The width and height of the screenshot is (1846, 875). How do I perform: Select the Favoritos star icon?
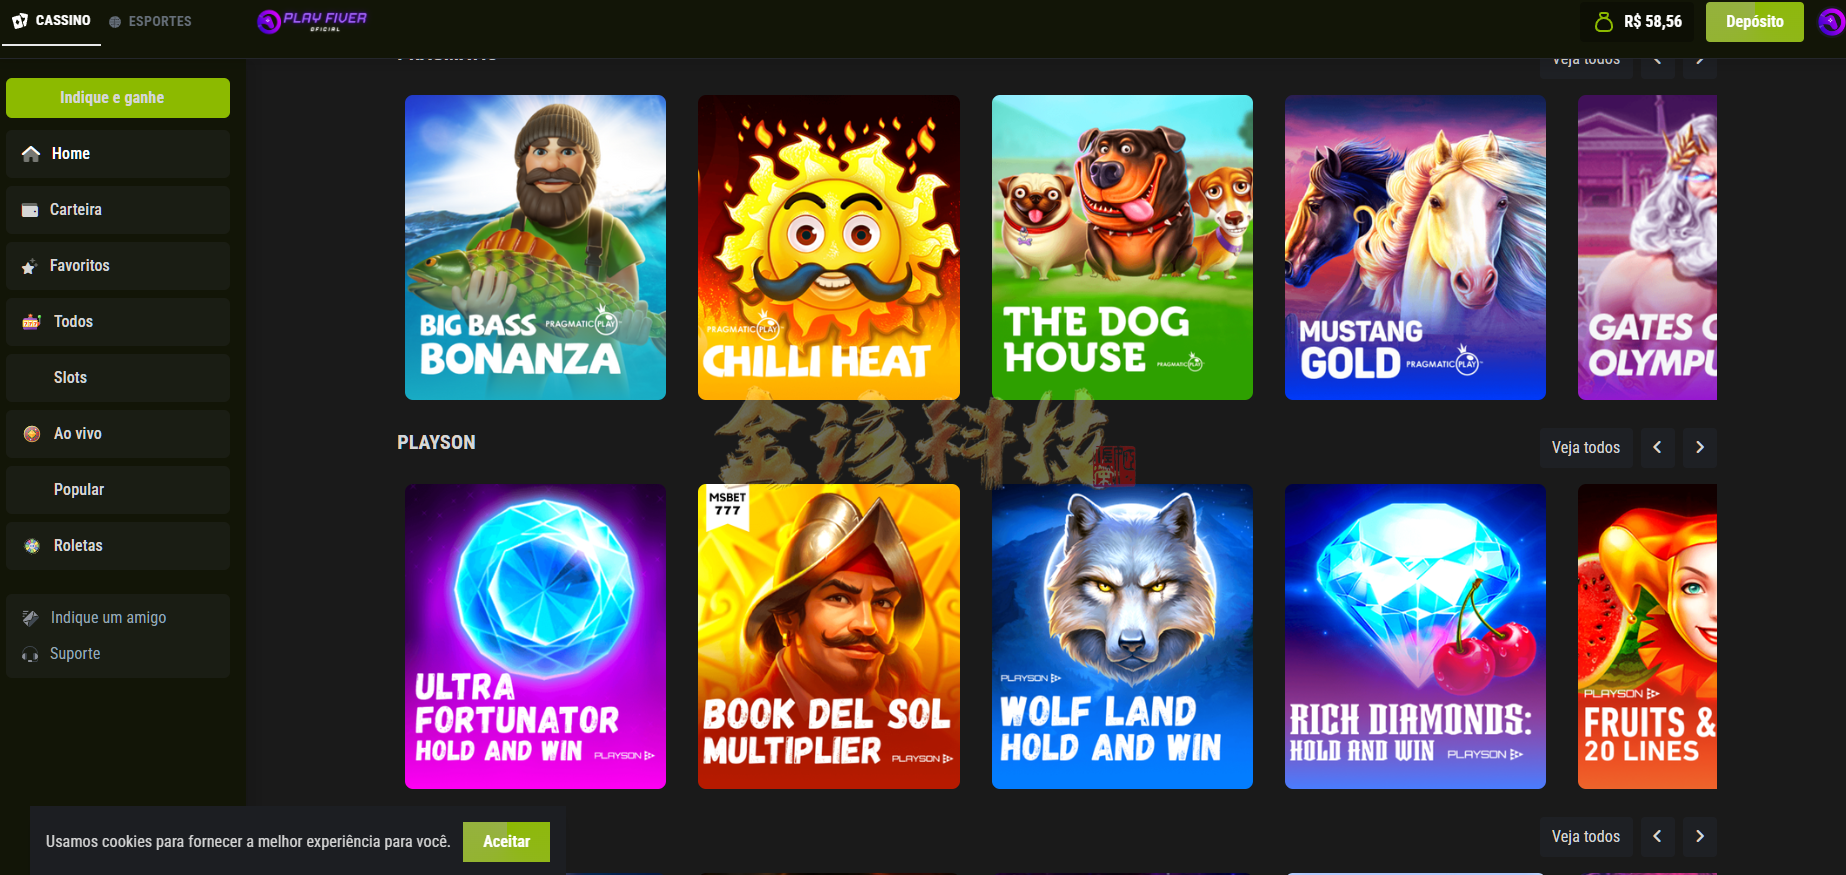29,266
